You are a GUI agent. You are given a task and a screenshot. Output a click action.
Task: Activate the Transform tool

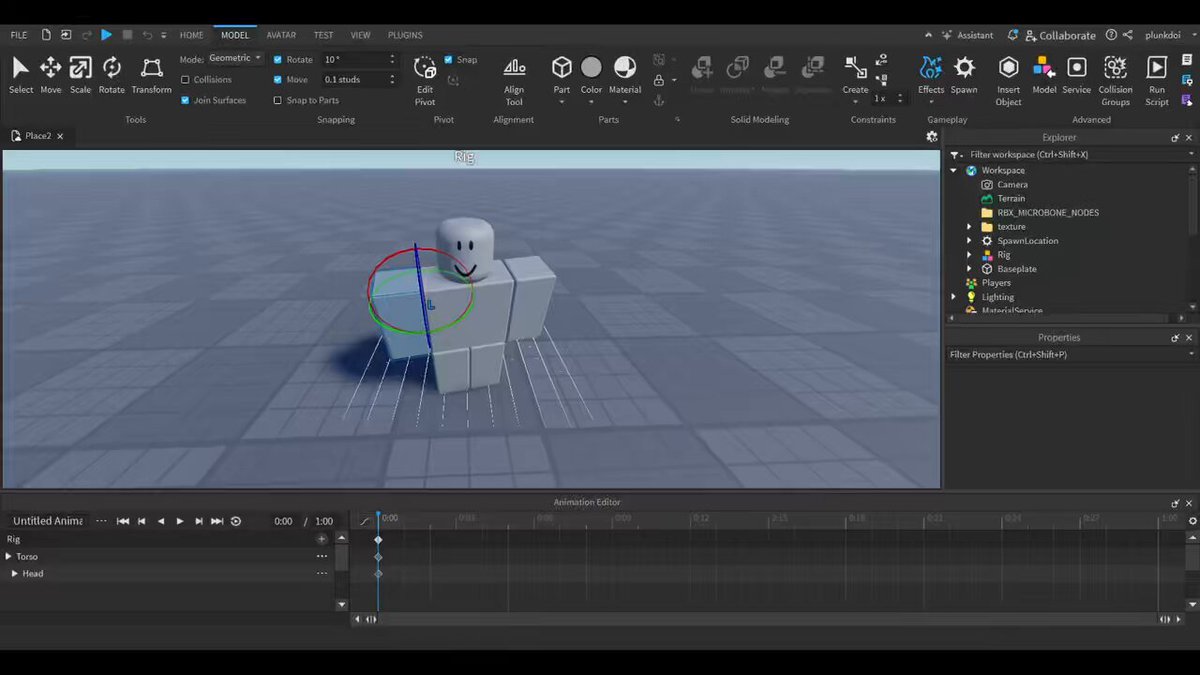tap(151, 75)
